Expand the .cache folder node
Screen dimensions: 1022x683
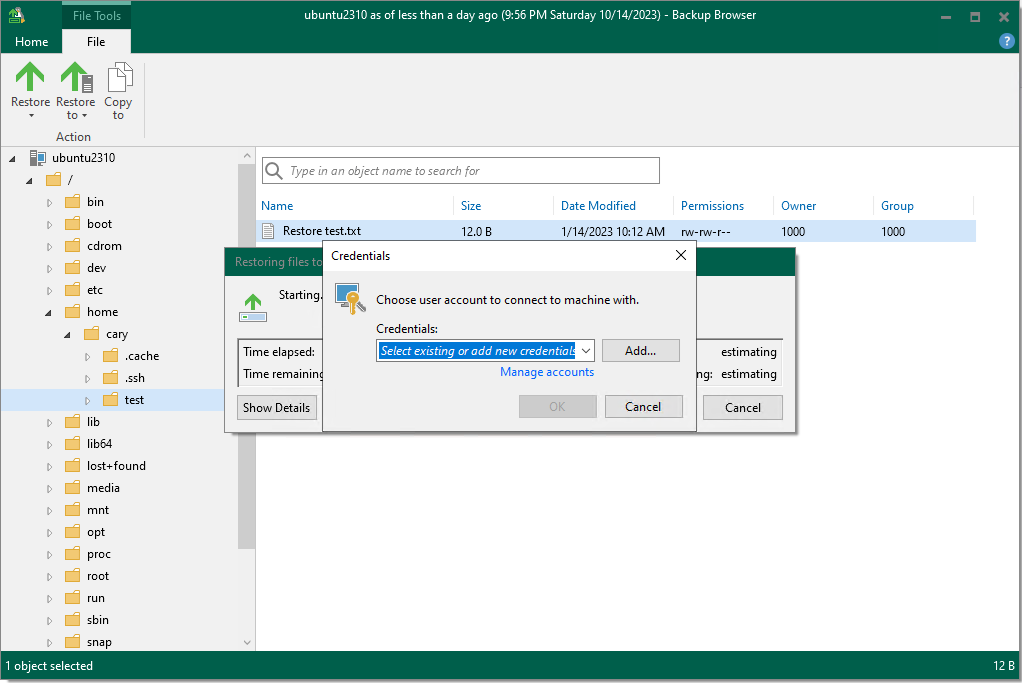(x=88, y=356)
